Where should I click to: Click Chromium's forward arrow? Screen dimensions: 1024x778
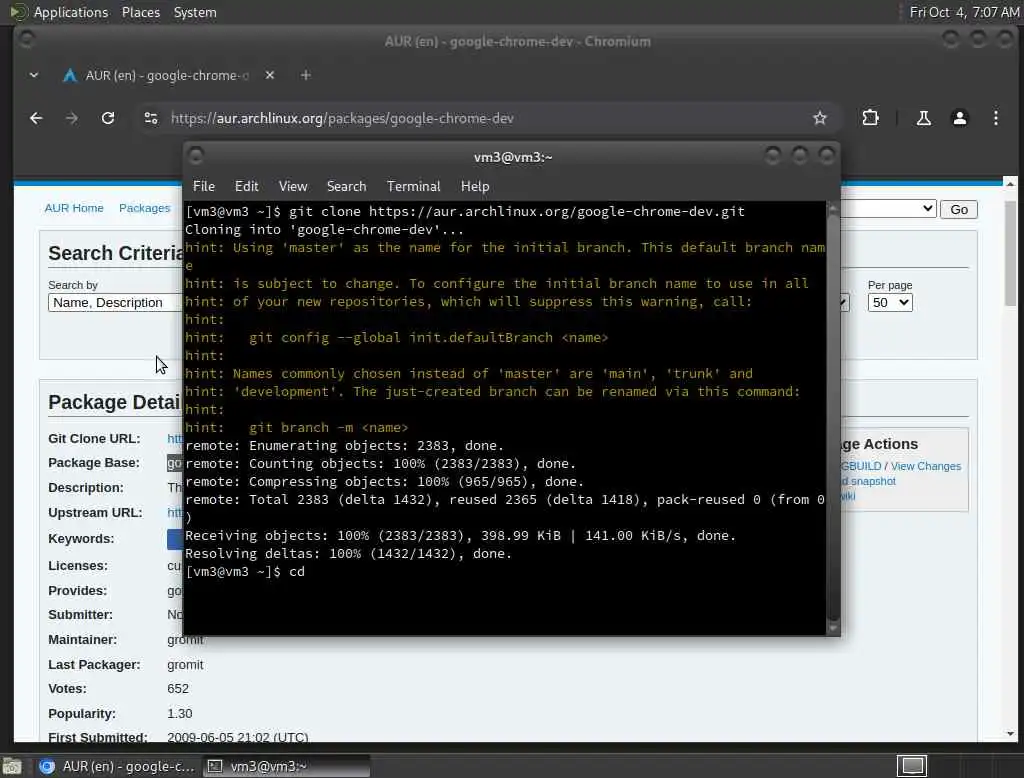[72, 118]
